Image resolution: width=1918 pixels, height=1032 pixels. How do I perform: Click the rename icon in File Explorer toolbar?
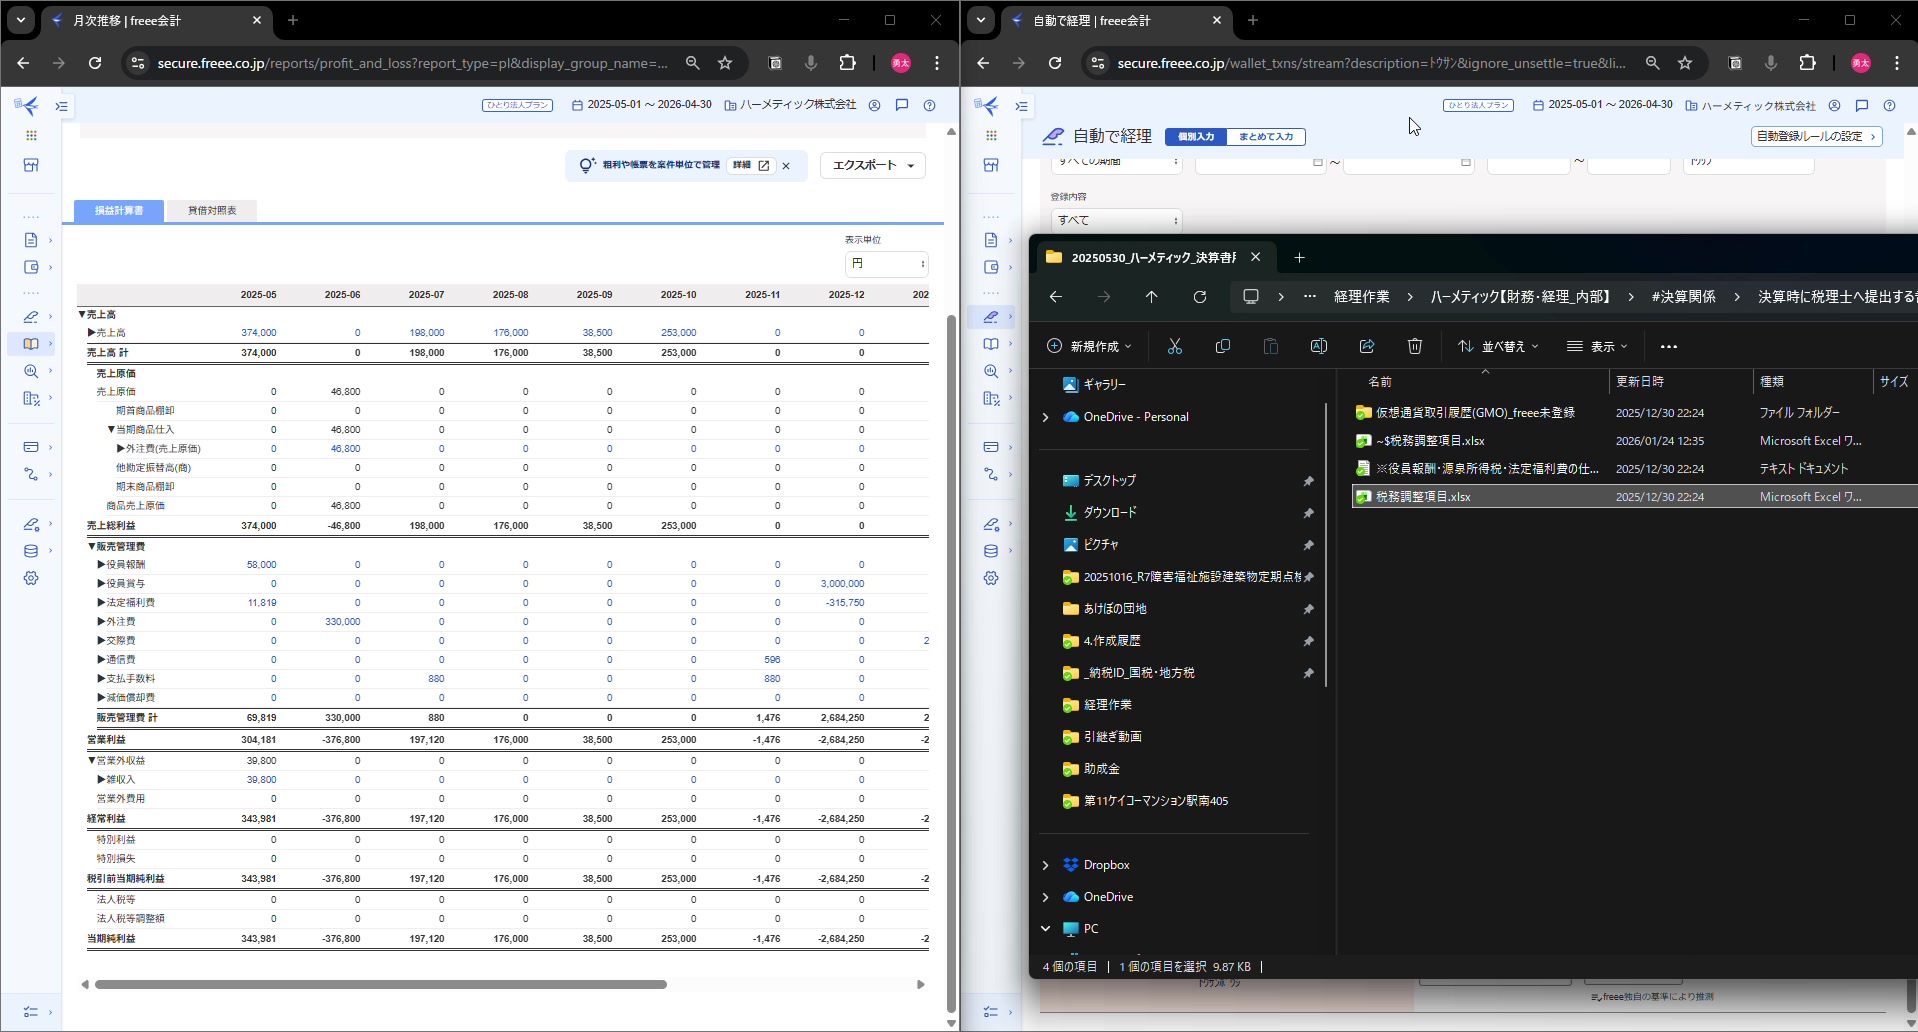1318,346
